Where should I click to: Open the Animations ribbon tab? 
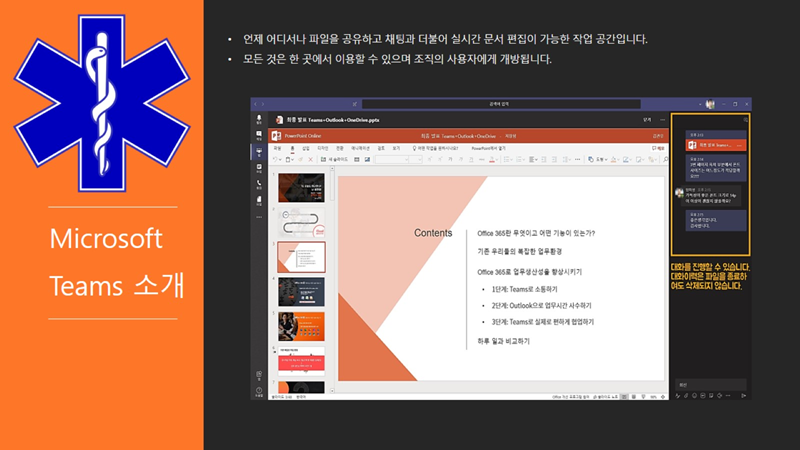pos(360,148)
